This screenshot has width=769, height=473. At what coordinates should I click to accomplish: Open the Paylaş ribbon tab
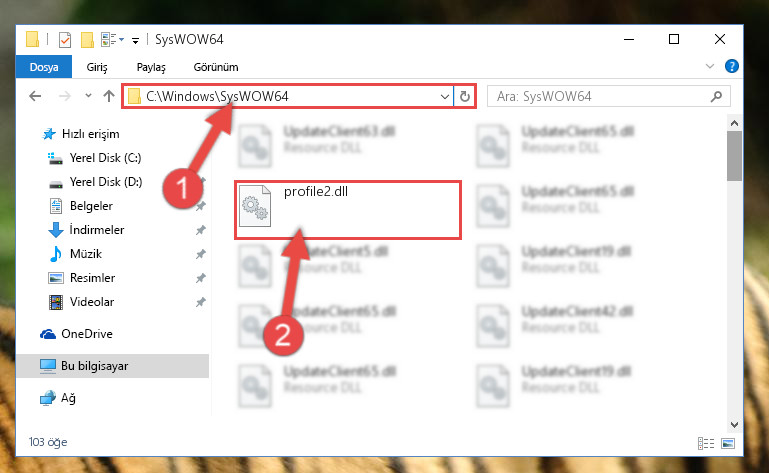(x=151, y=67)
